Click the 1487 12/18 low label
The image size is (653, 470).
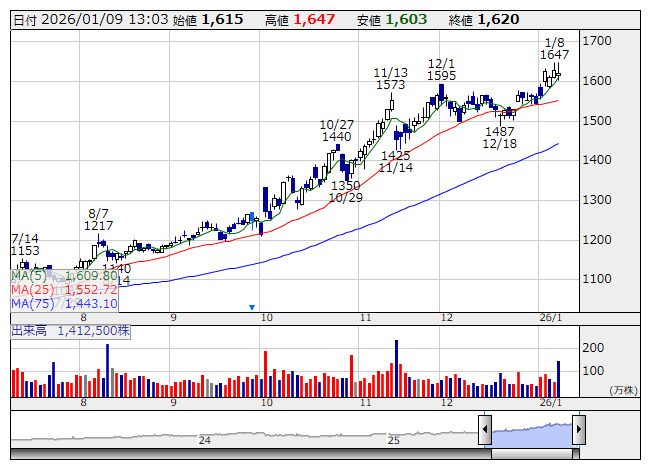500,138
